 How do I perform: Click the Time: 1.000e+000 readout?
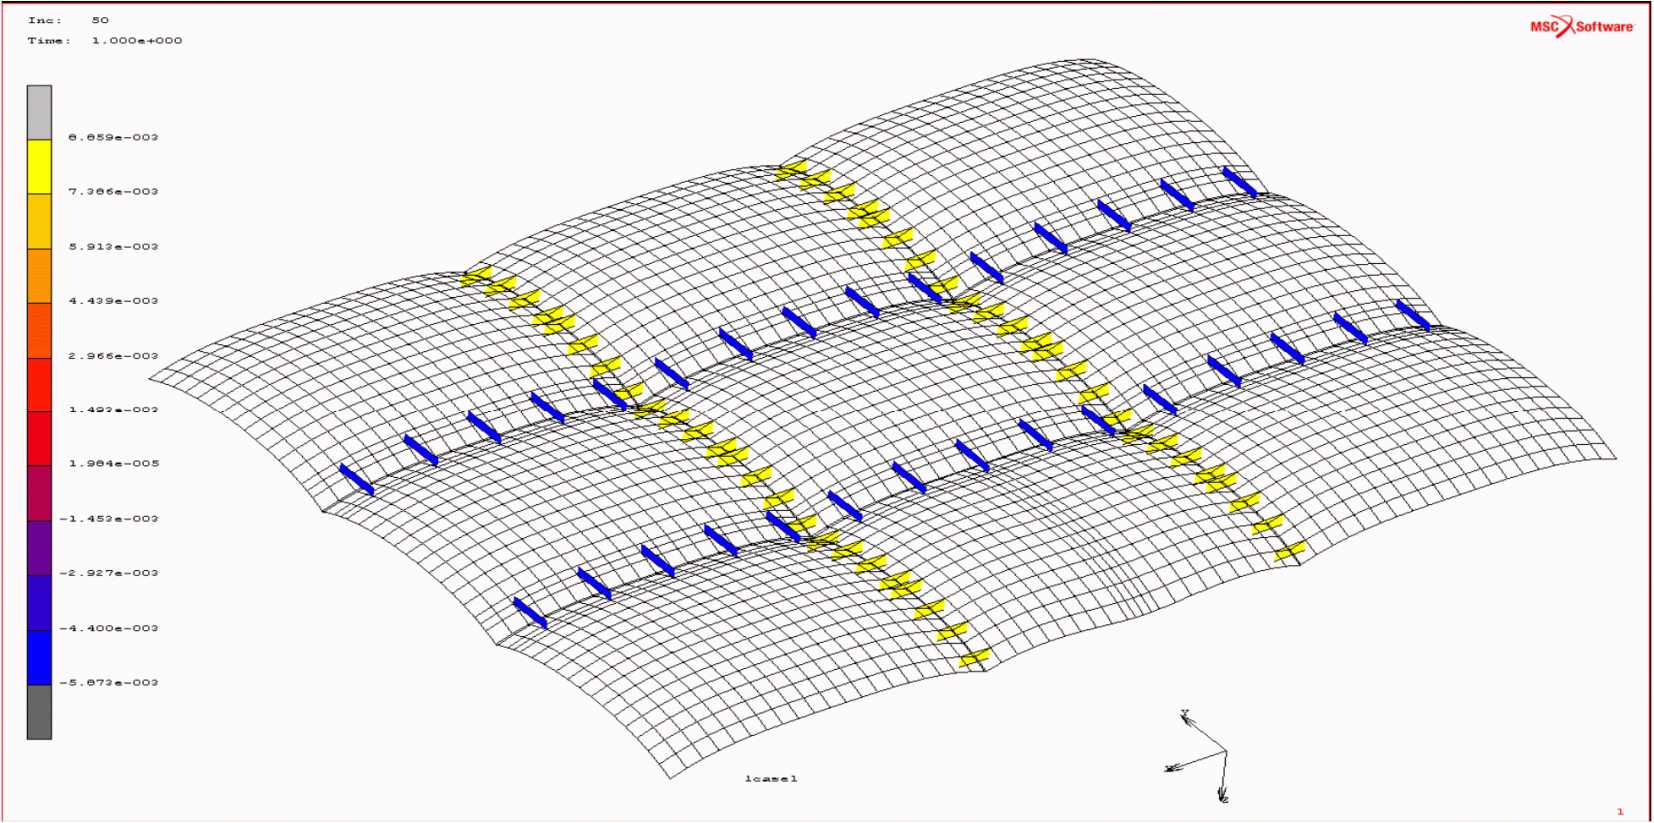click(104, 41)
